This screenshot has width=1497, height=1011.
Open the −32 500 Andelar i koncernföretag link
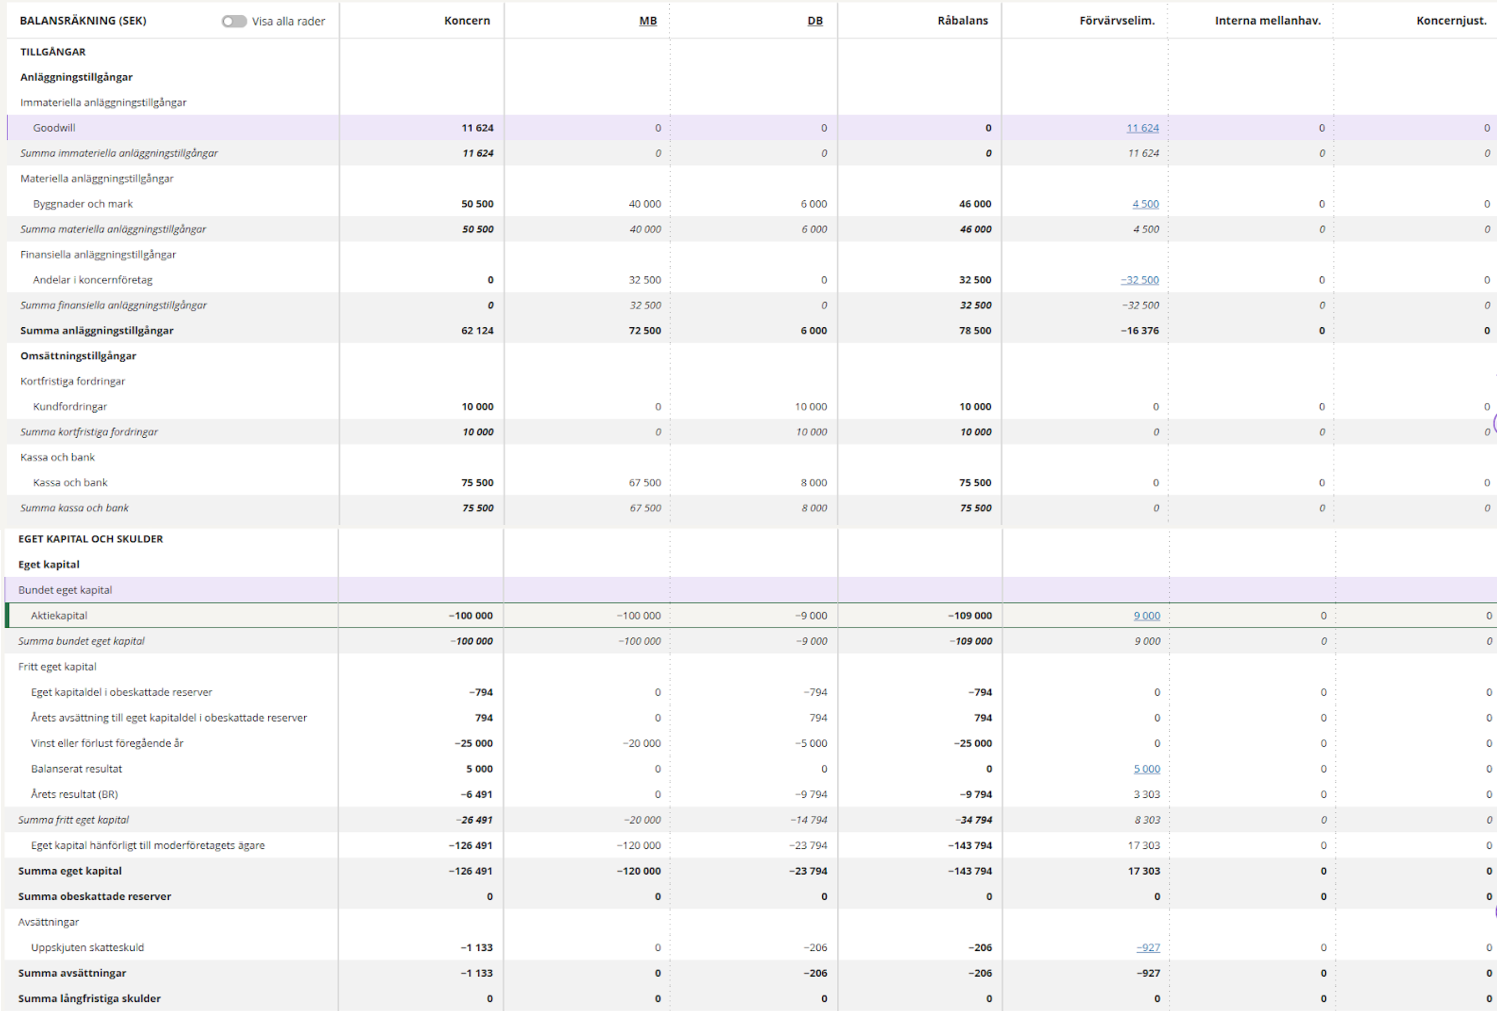coord(1139,280)
